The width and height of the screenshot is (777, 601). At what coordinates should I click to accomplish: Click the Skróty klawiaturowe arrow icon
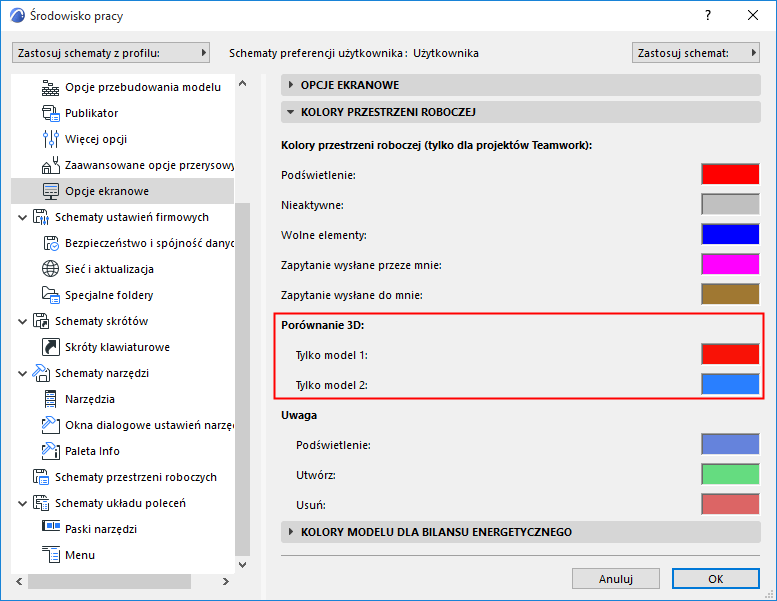coord(51,347)
